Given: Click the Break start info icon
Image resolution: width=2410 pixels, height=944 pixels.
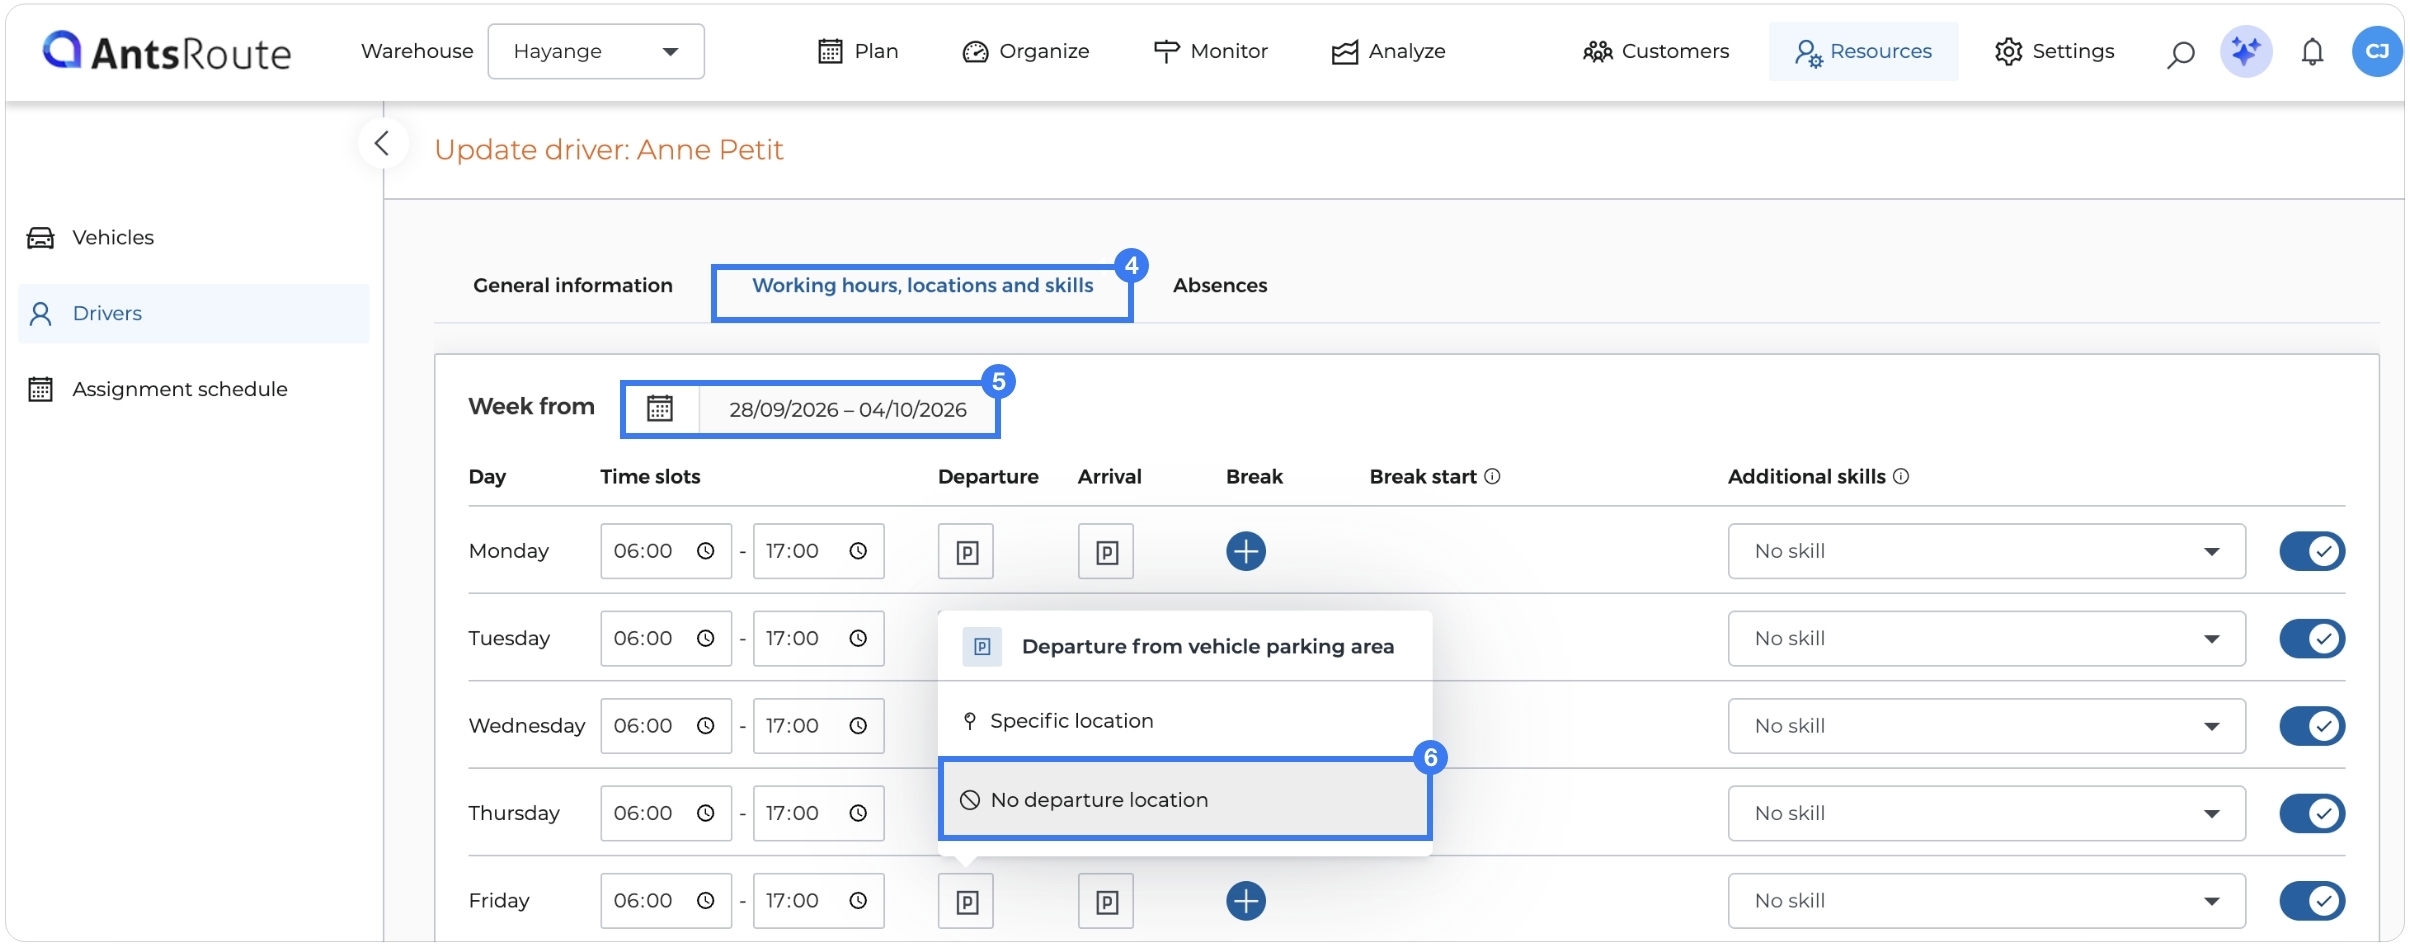Looking at the screenshot, I should (1492, 477).
